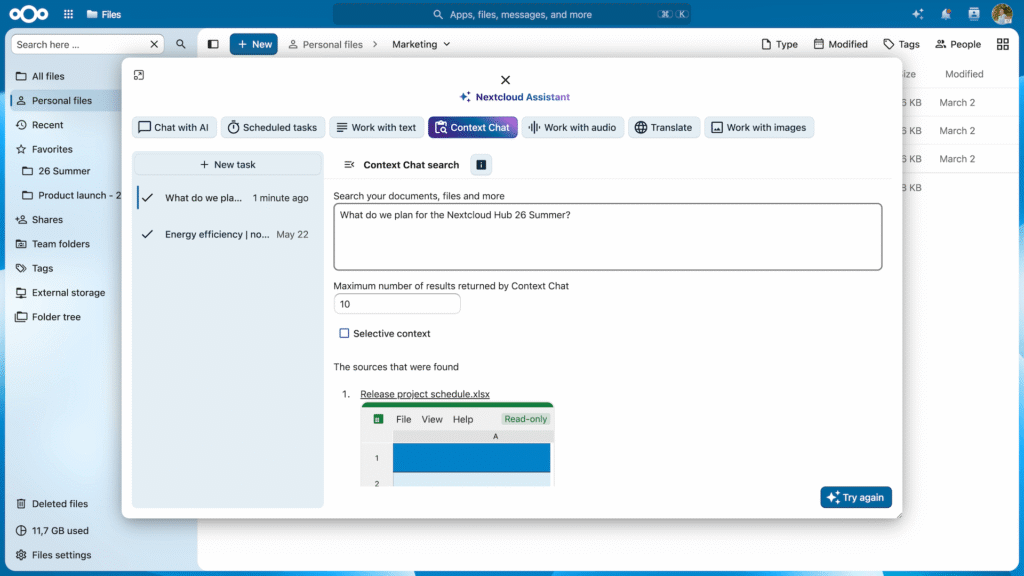The image size is (1024, 576).
Task: Click the info icon next to Context Chat search
Action: point(481,165)
